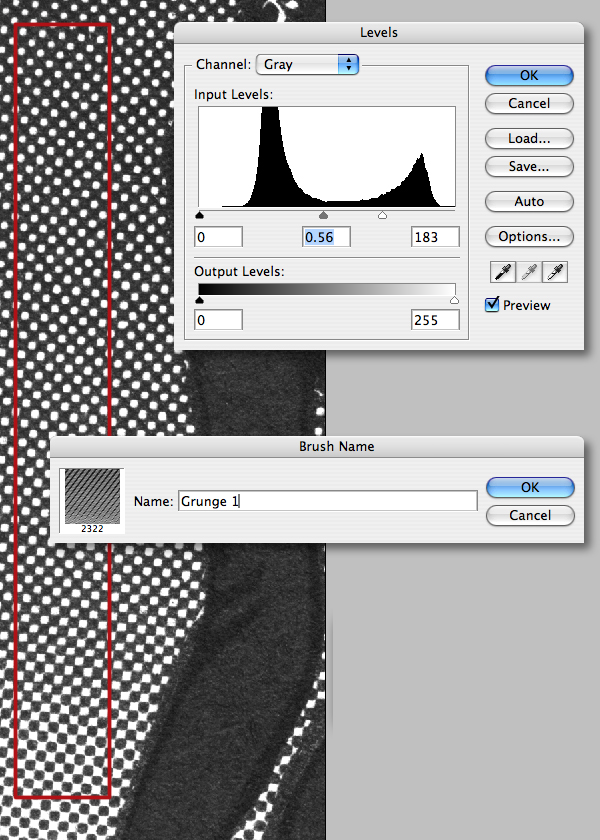This screenshot has width=600, height=840.
Task: Click the Load... button
Action: click(529, 139)
